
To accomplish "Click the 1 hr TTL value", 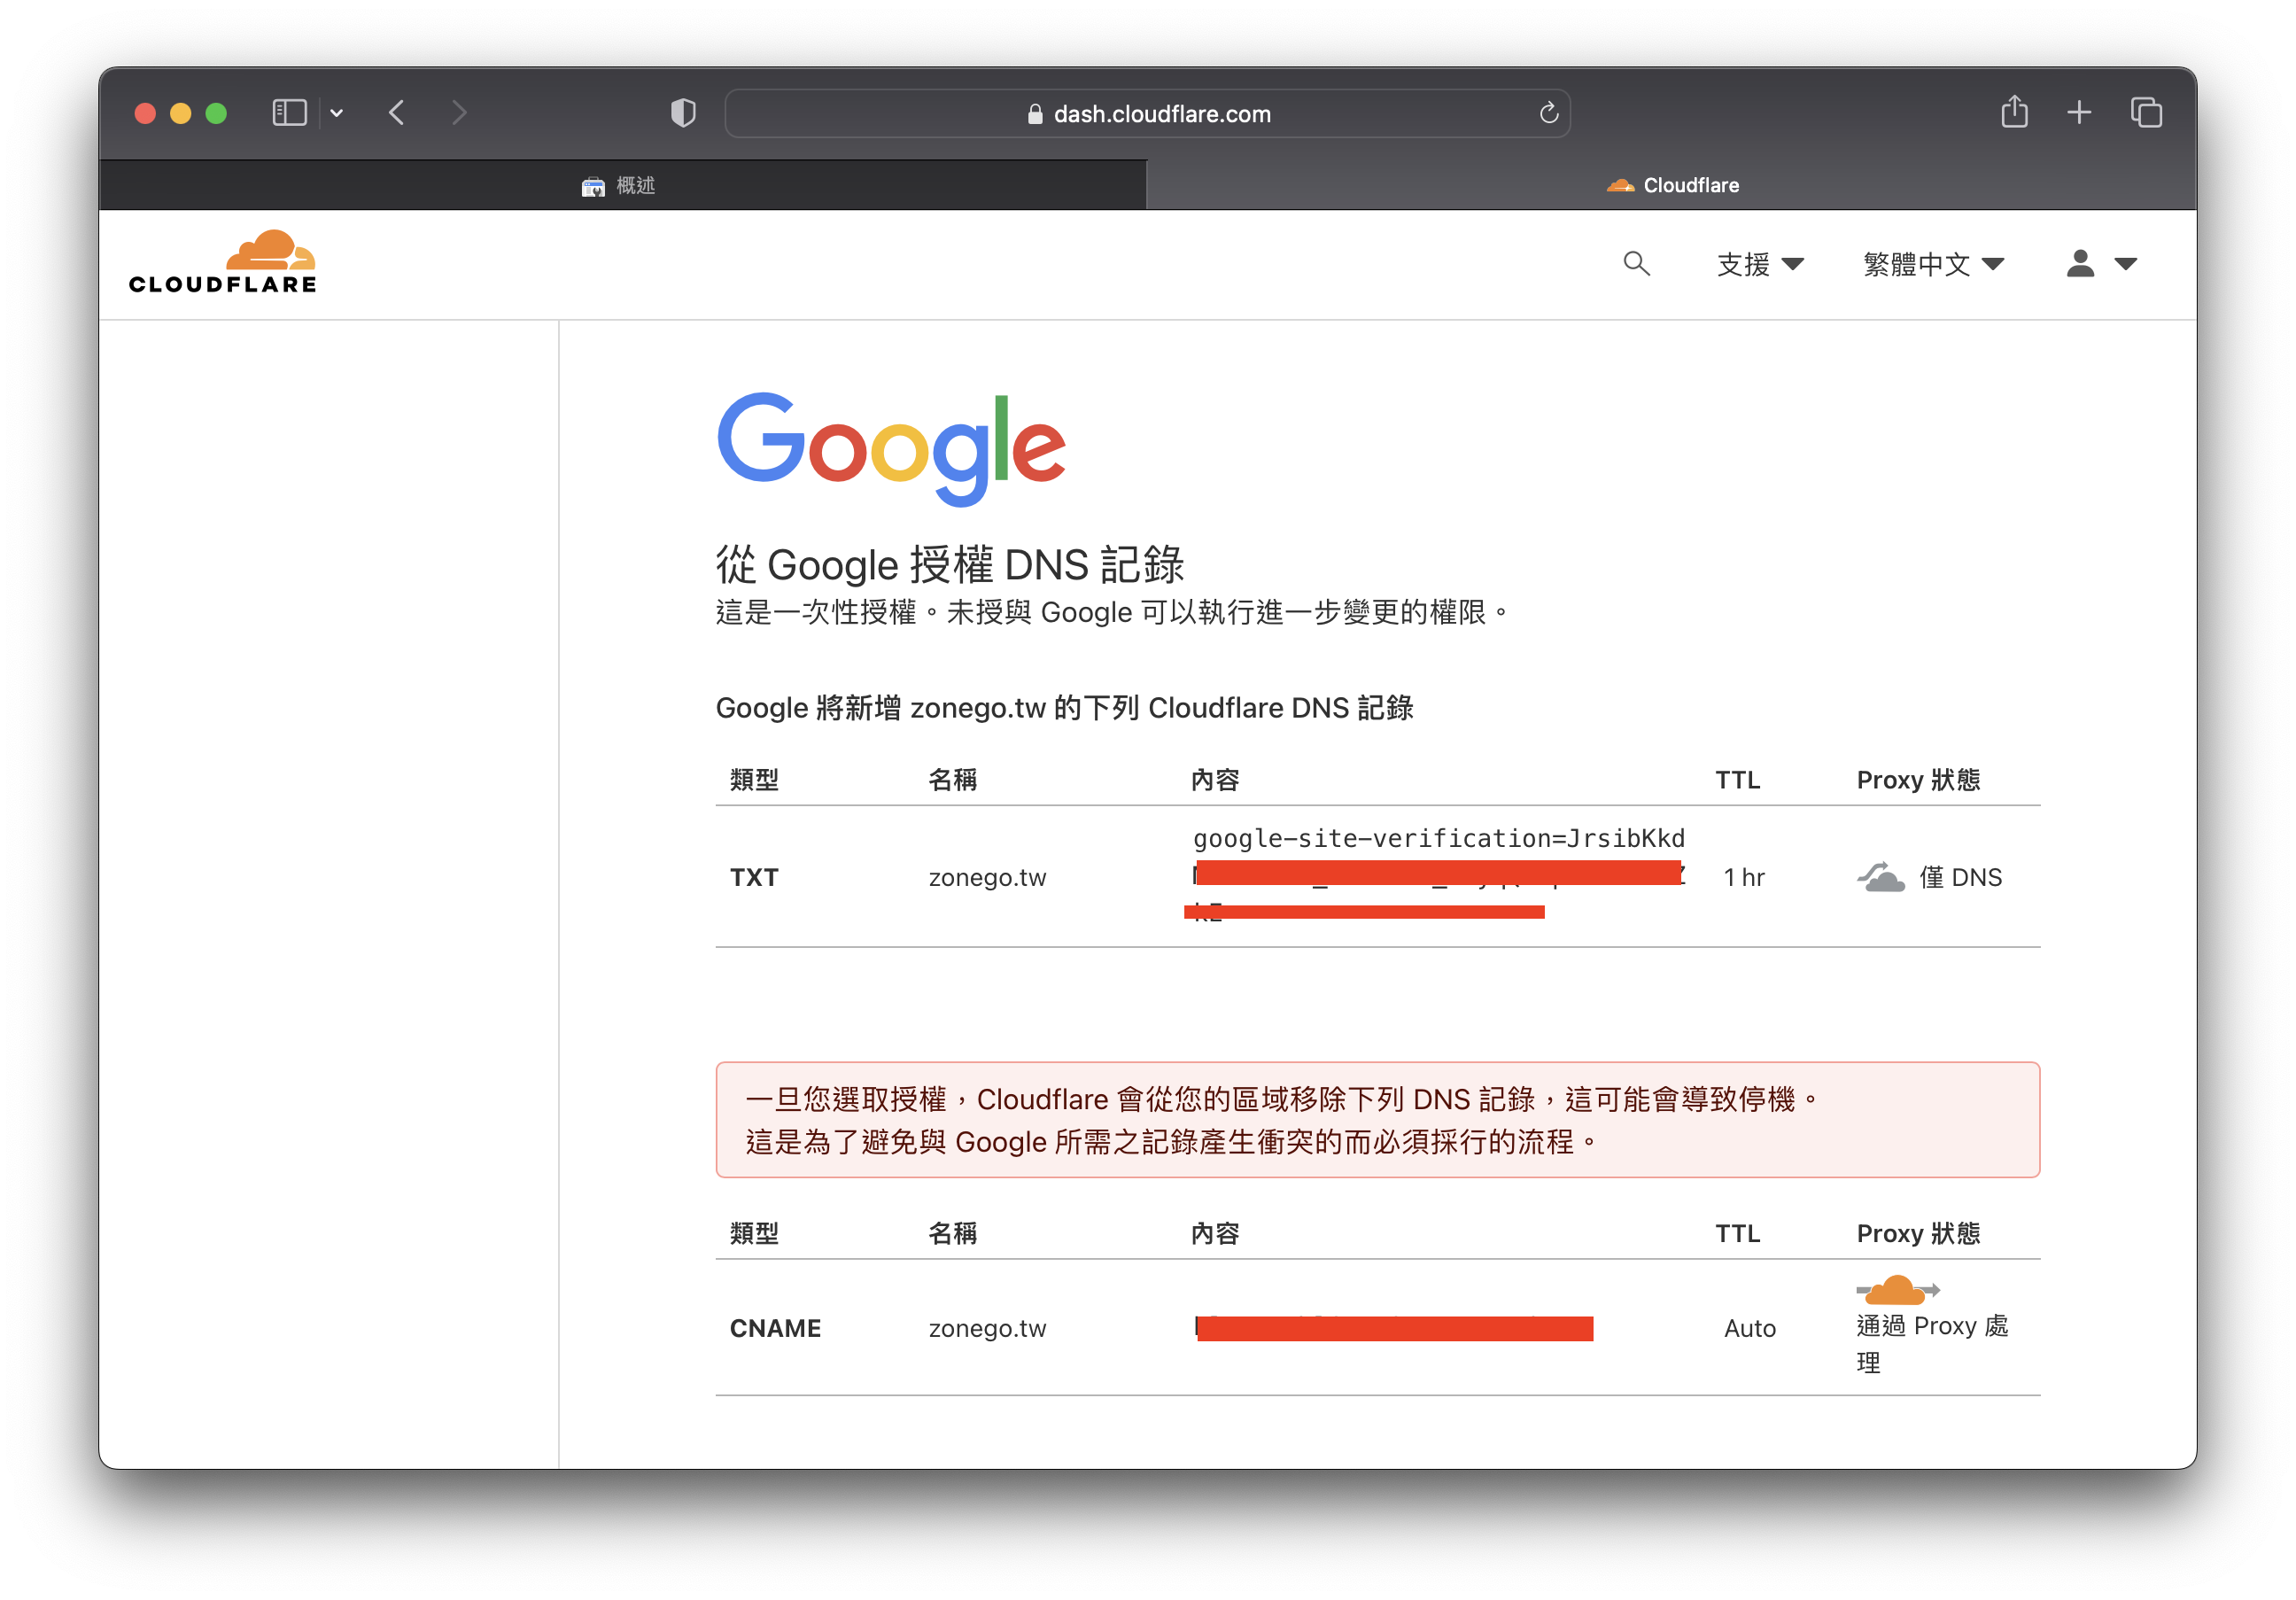I will [1744, 877].
